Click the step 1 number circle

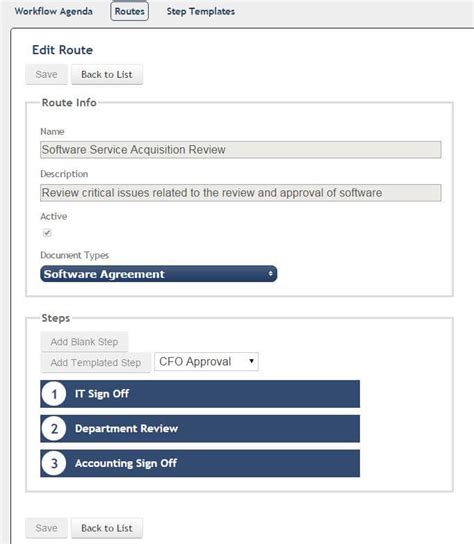[54, 394]
